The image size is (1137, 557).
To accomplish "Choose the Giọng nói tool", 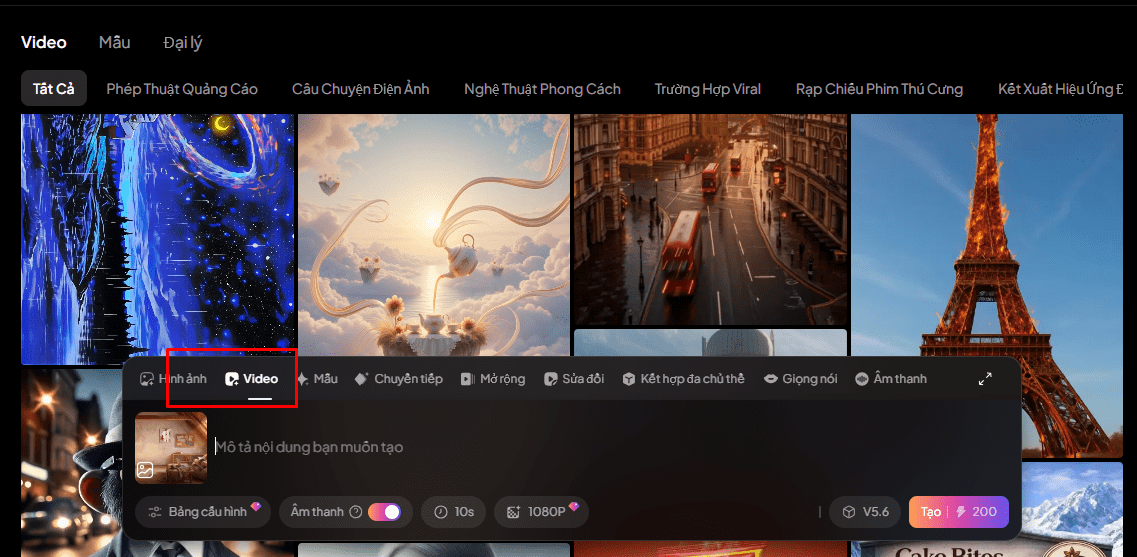I will [x=801, y=379].
